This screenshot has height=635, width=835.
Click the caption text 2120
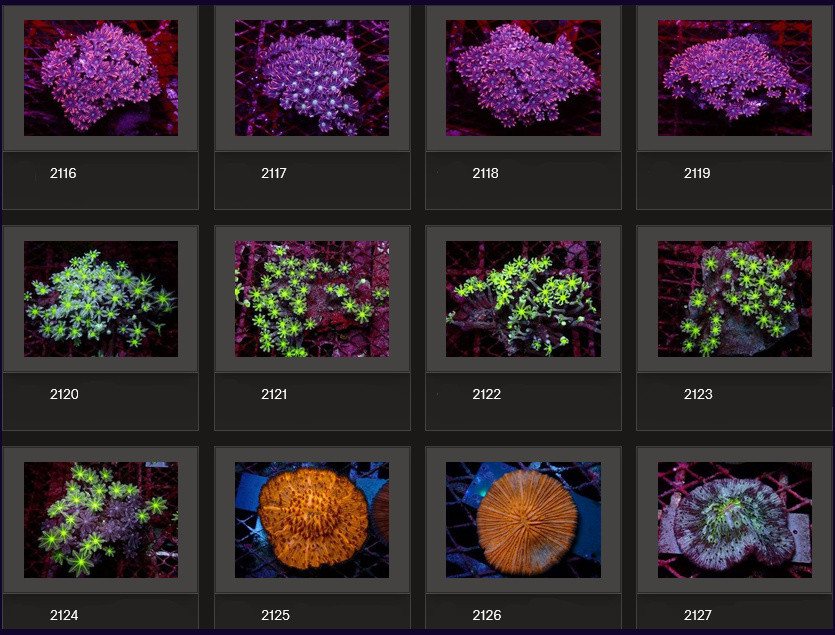pyautogui.click(x=64, y=394)
